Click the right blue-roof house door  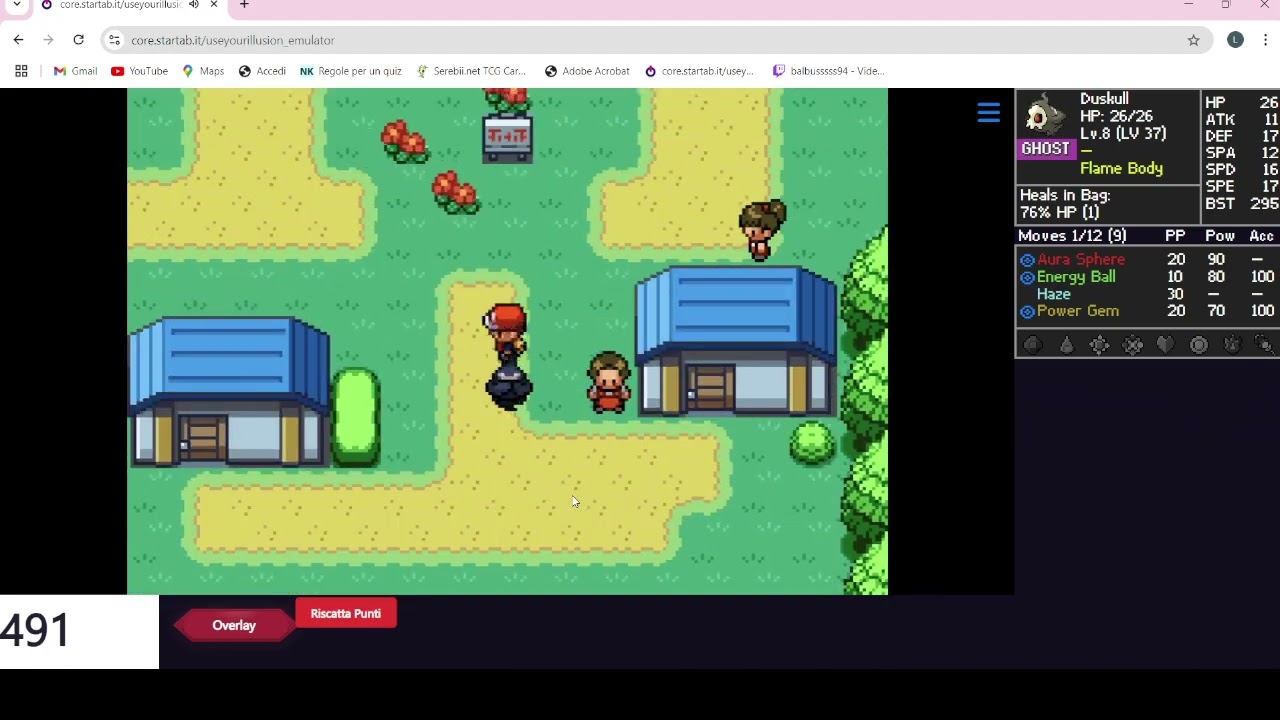[709, 388]
